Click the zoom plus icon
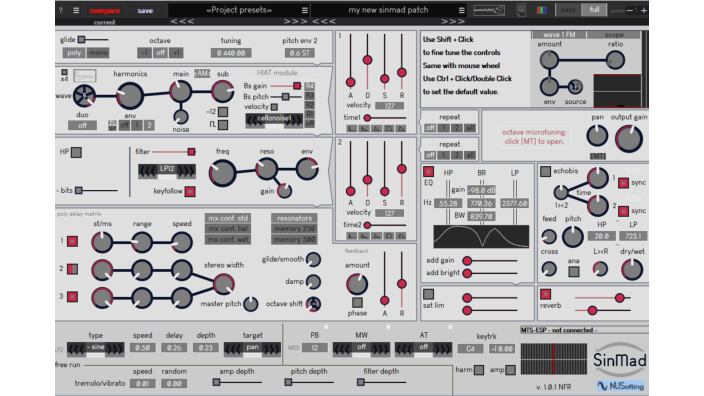Viewport: 704px width, 396px height. click(644, 10)
